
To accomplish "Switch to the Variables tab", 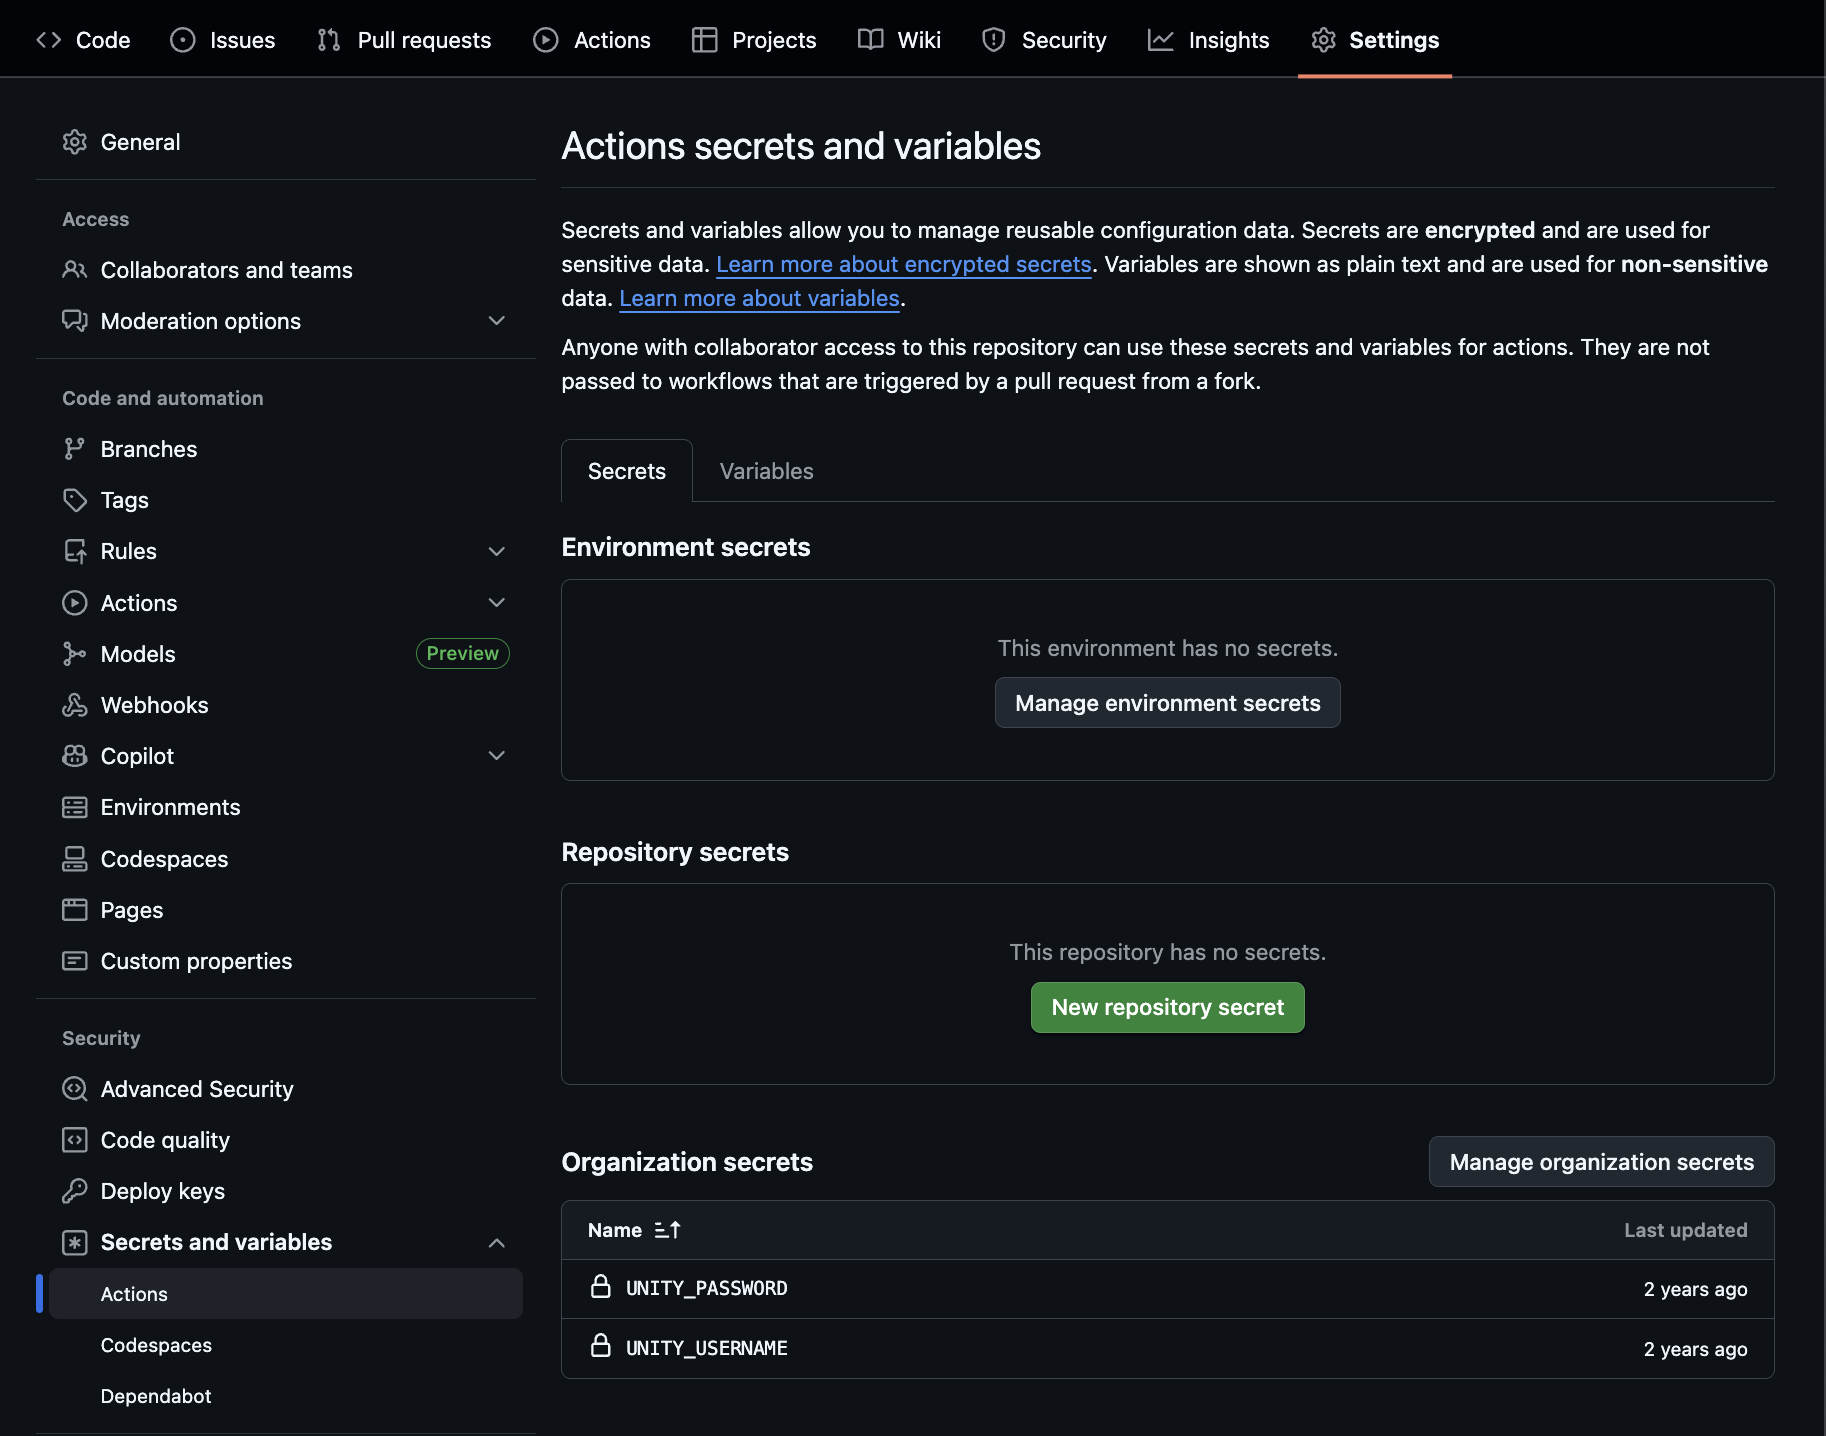I will 766,470.
